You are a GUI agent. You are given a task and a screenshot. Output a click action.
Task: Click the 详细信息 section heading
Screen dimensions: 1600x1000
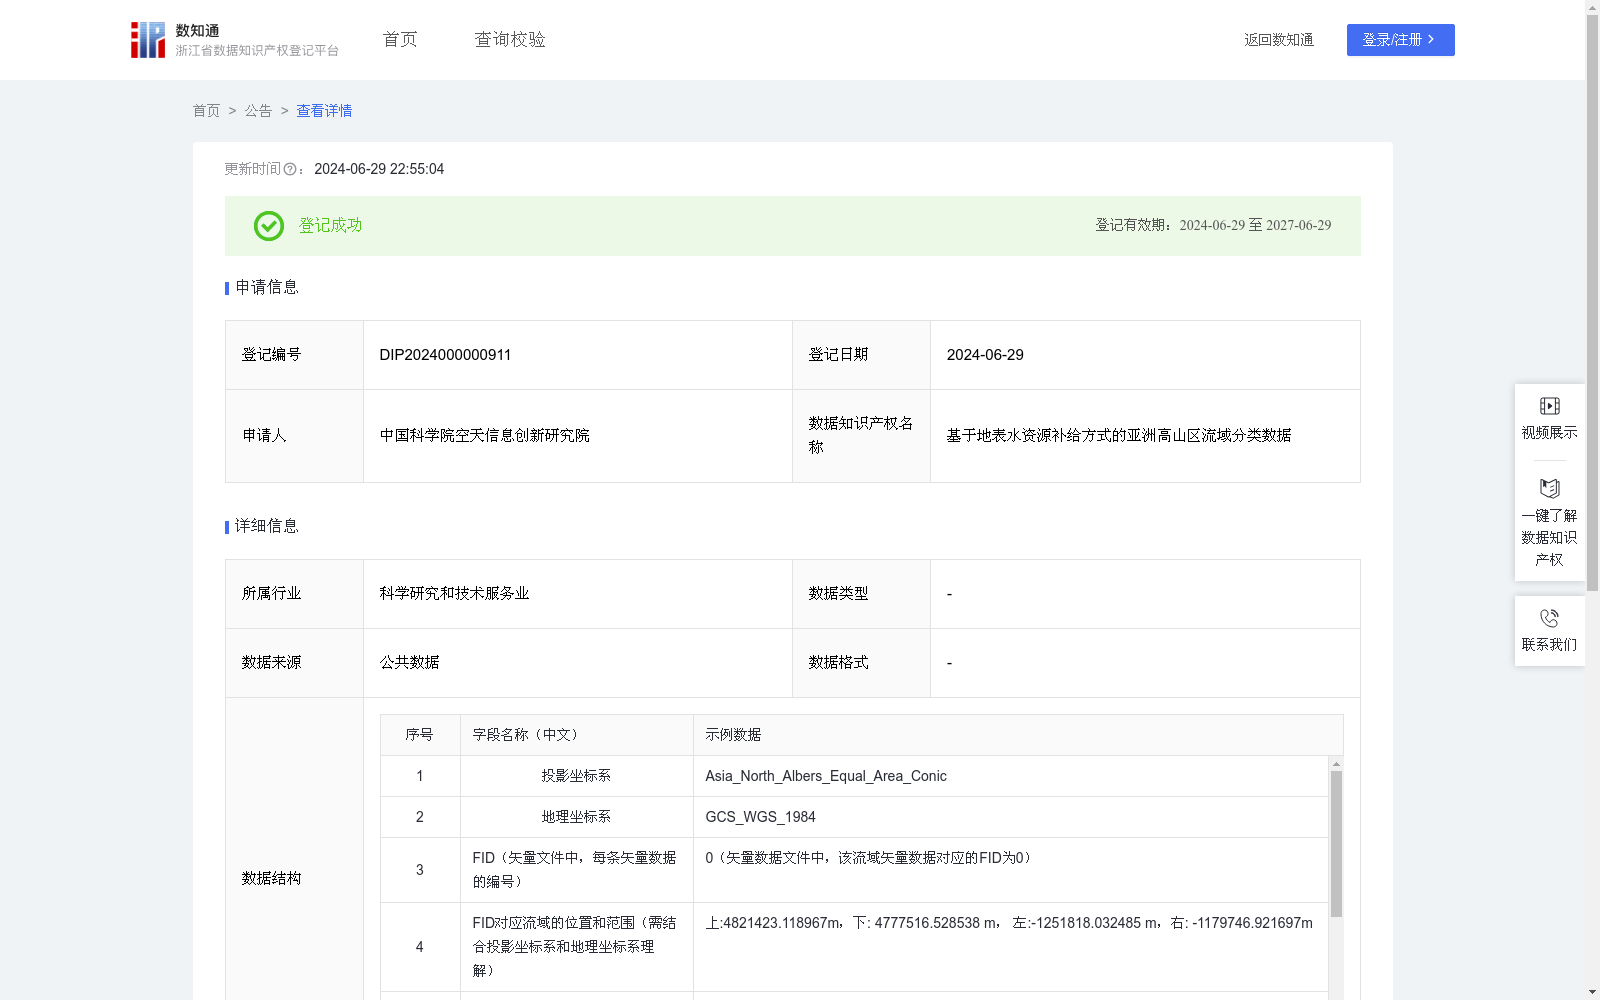click(x=267, y=527)
